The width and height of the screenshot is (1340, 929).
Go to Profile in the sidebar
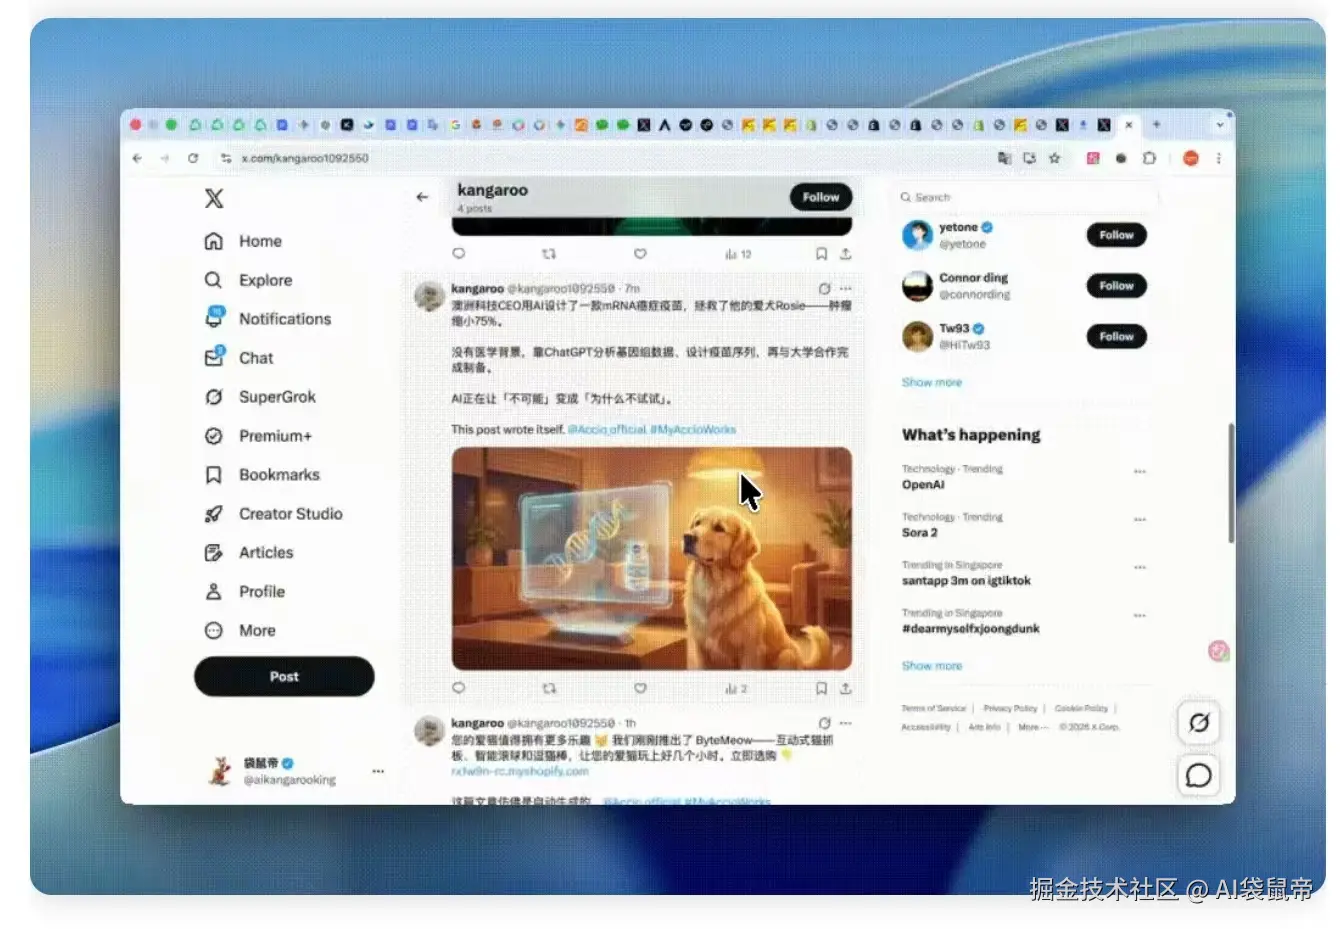click(x=245, y=591)
